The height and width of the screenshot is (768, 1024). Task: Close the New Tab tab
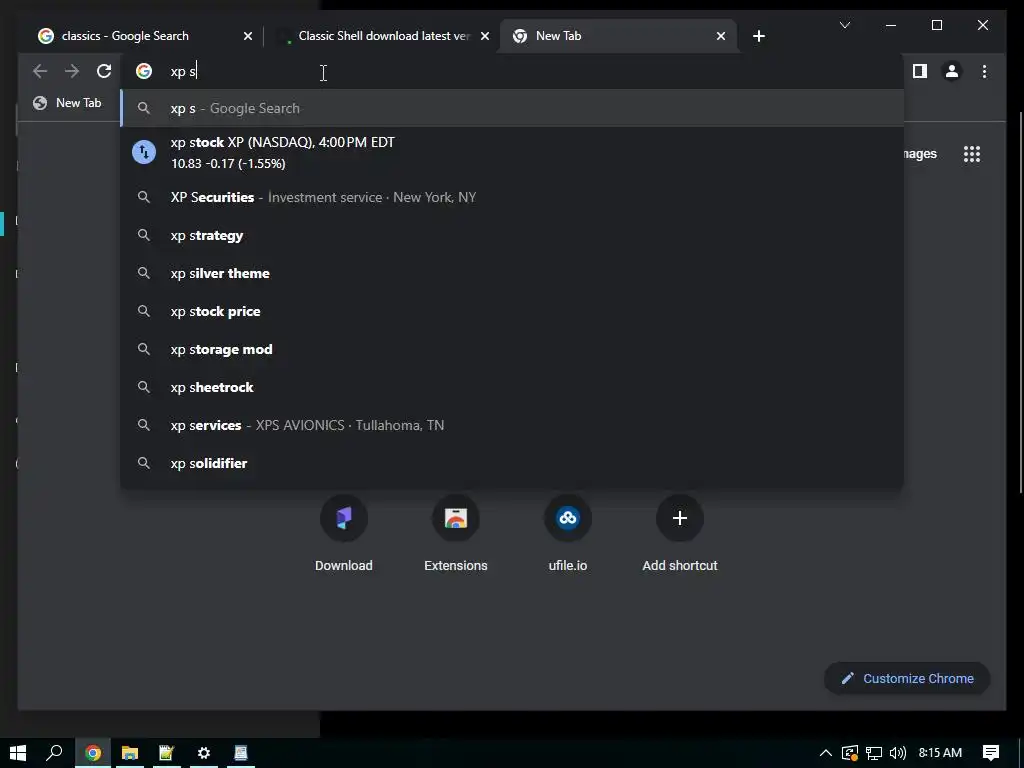[720, 36]
